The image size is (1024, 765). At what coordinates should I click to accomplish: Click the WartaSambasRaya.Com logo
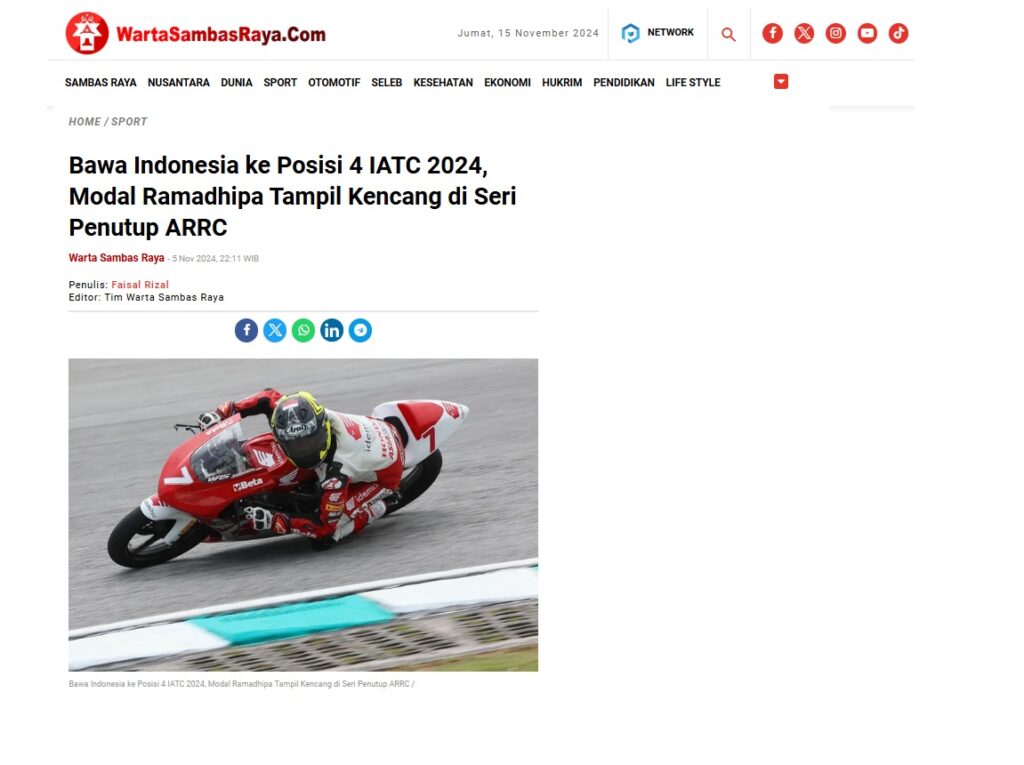[x=195, y=33]
